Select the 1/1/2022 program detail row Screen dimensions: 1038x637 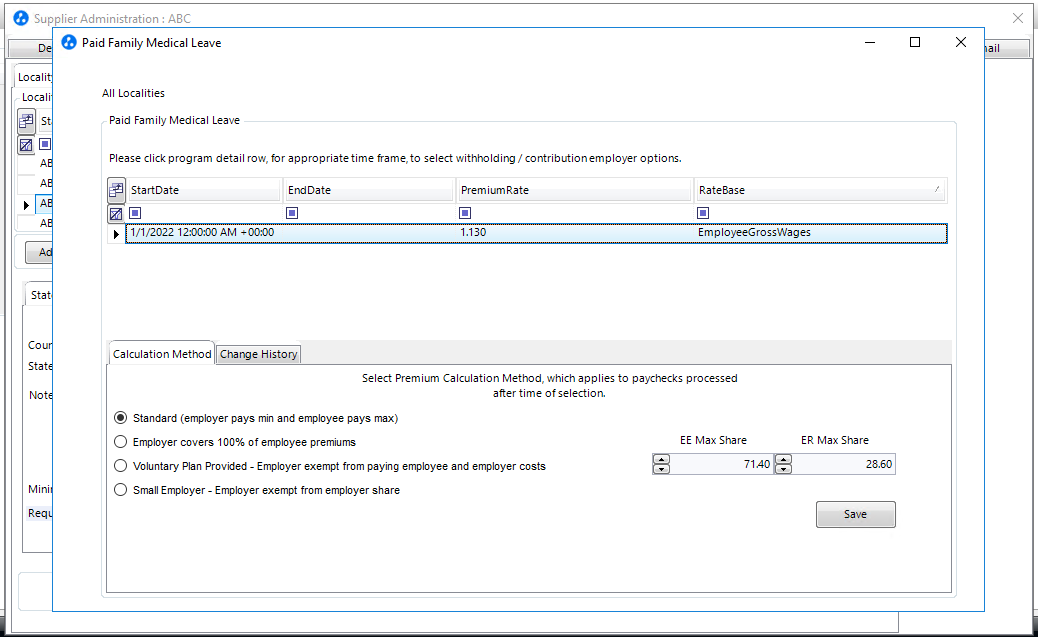pyautogui.click(x=536, y=233)
